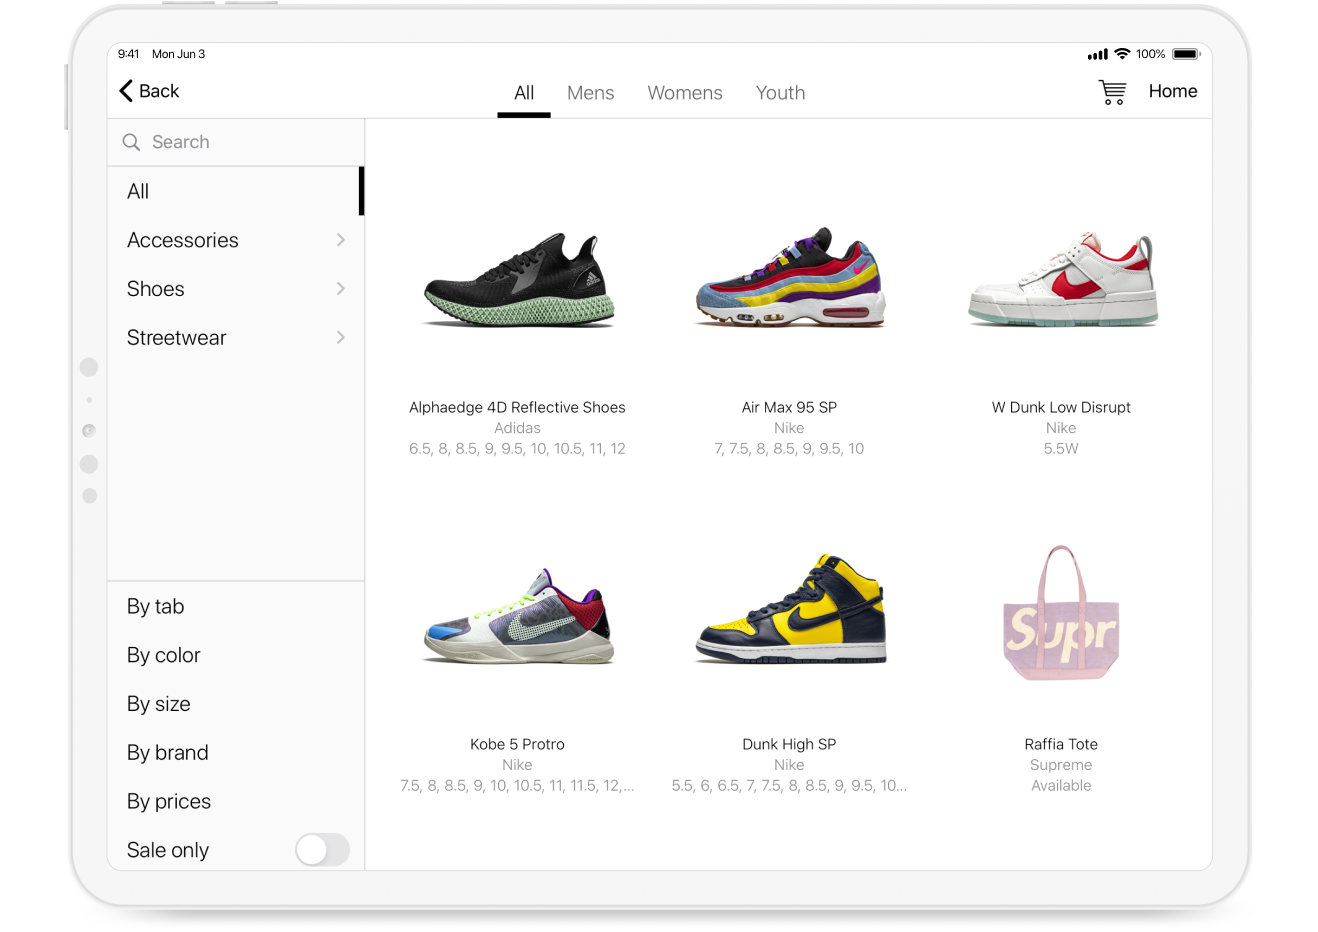
Task: Click the Back chevron icon
Action: tap(124, 91)
